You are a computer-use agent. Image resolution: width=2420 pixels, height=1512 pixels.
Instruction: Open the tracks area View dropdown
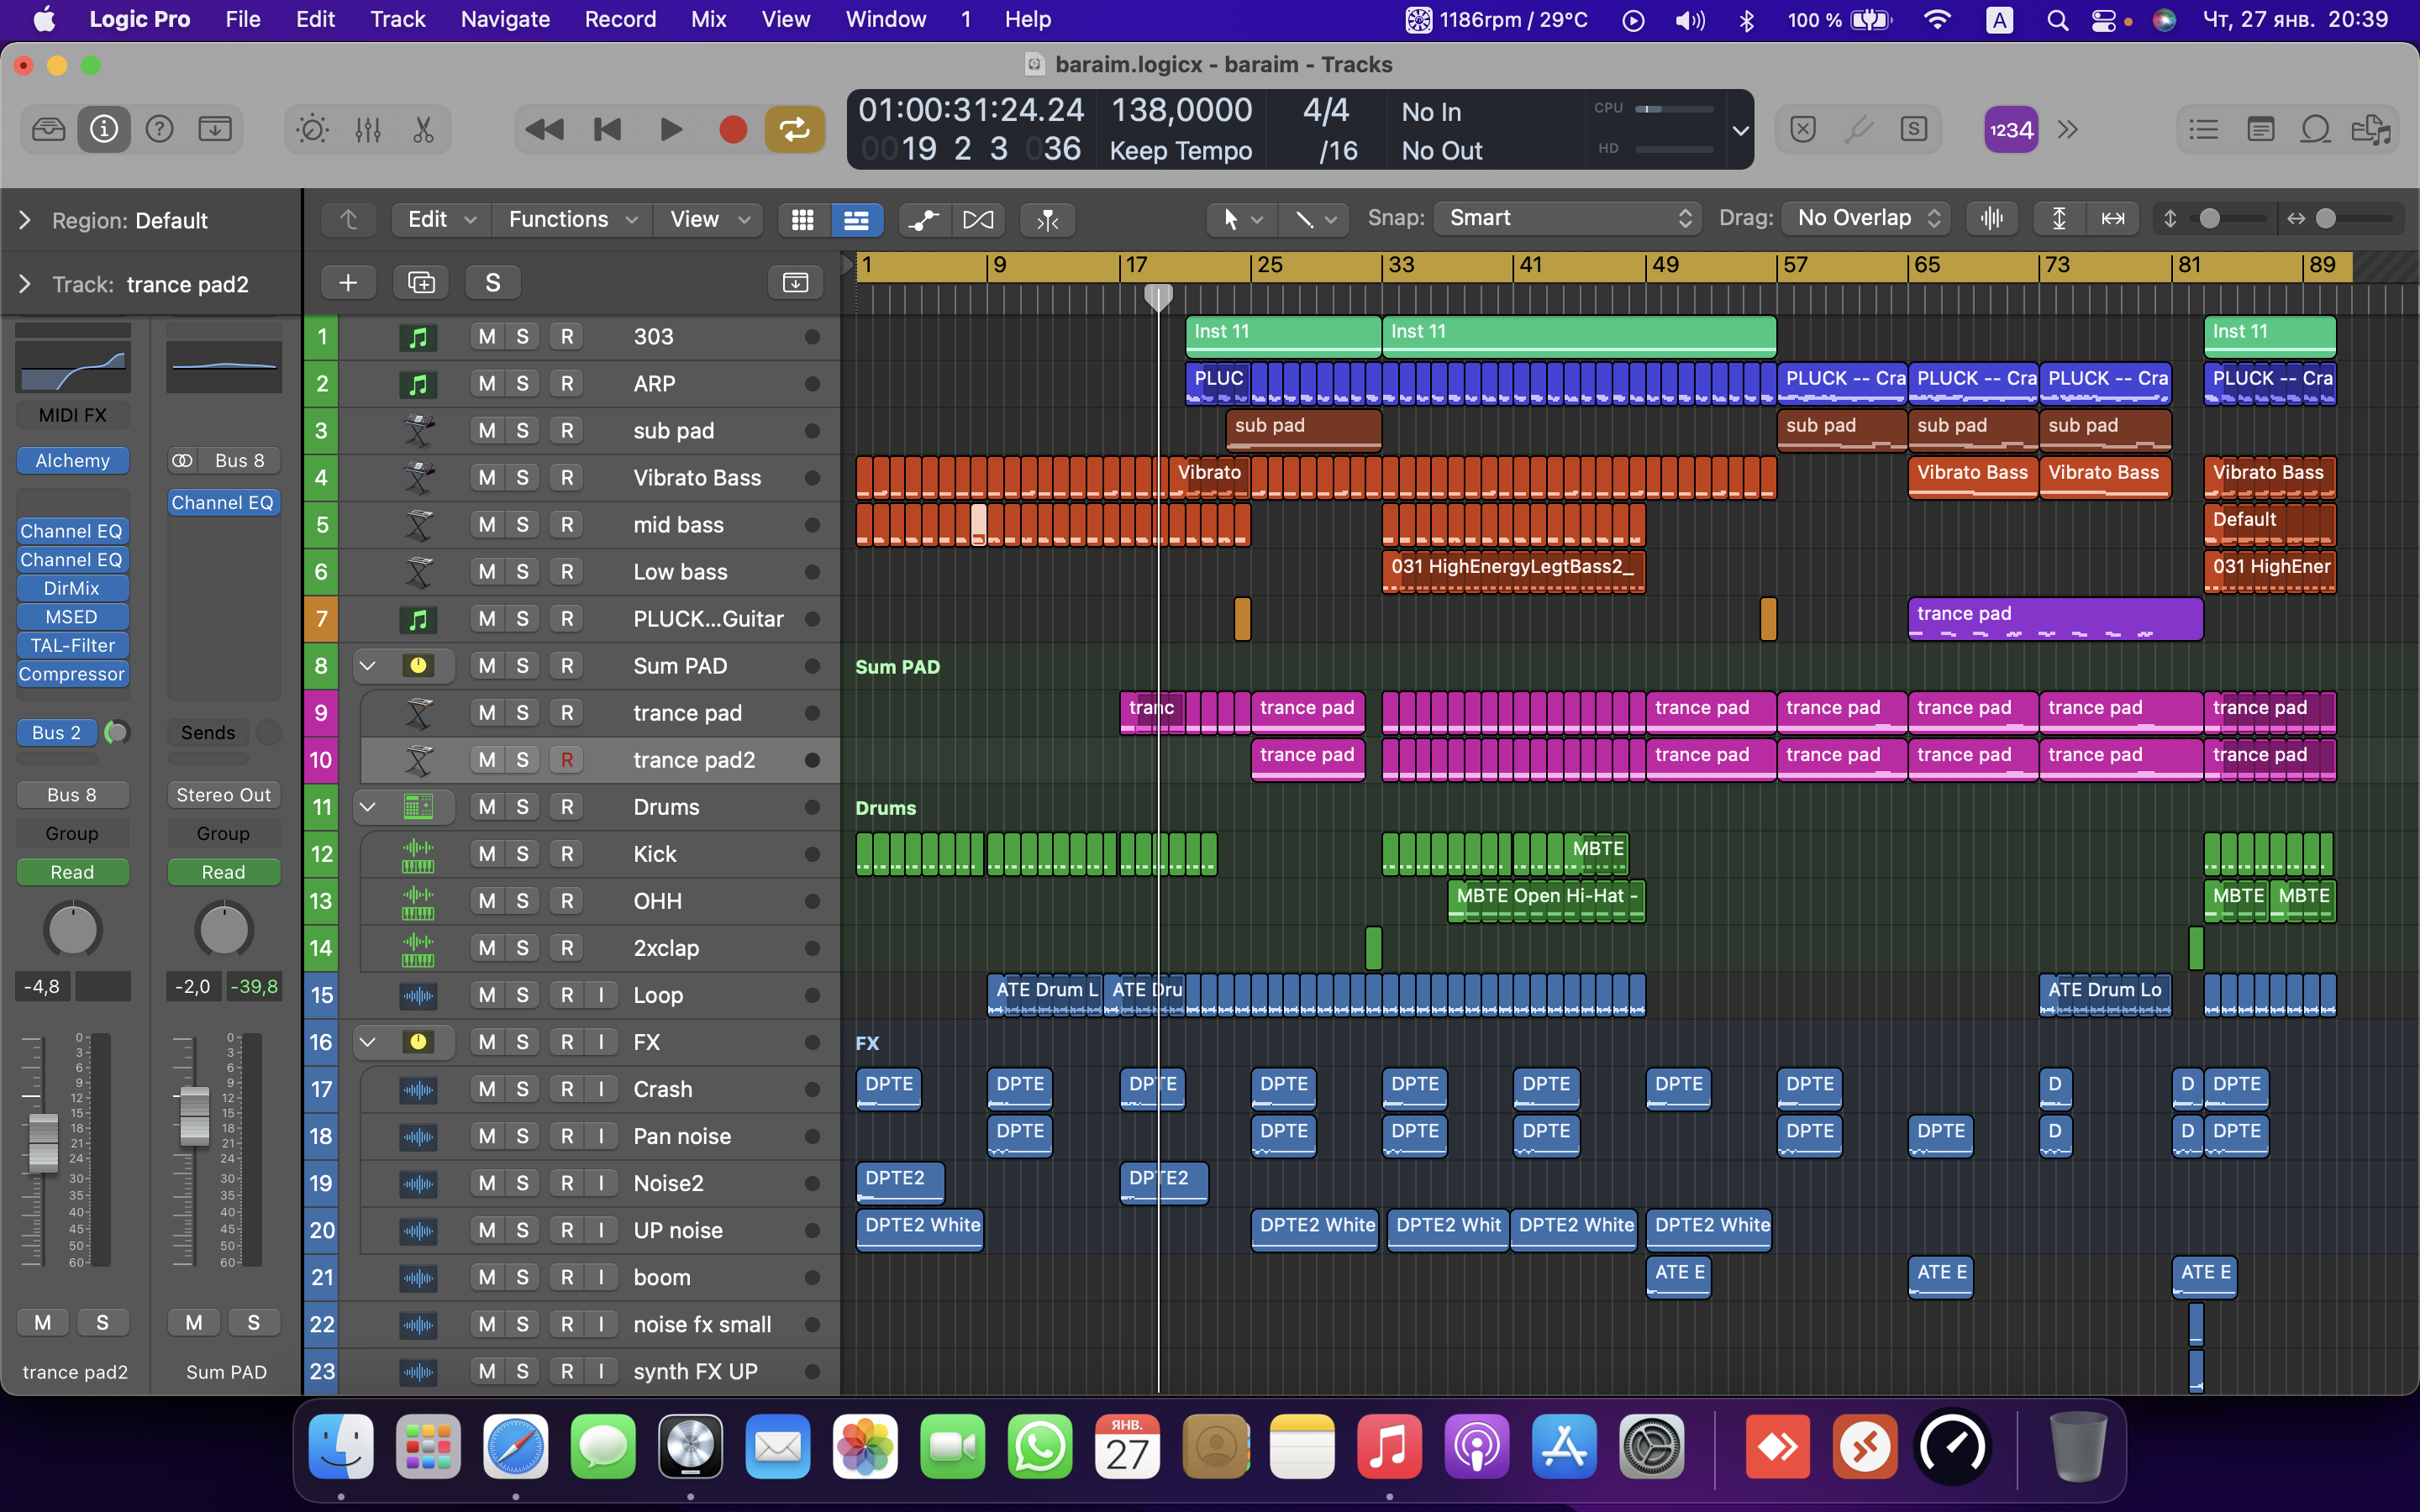click(x=709, y=219)
